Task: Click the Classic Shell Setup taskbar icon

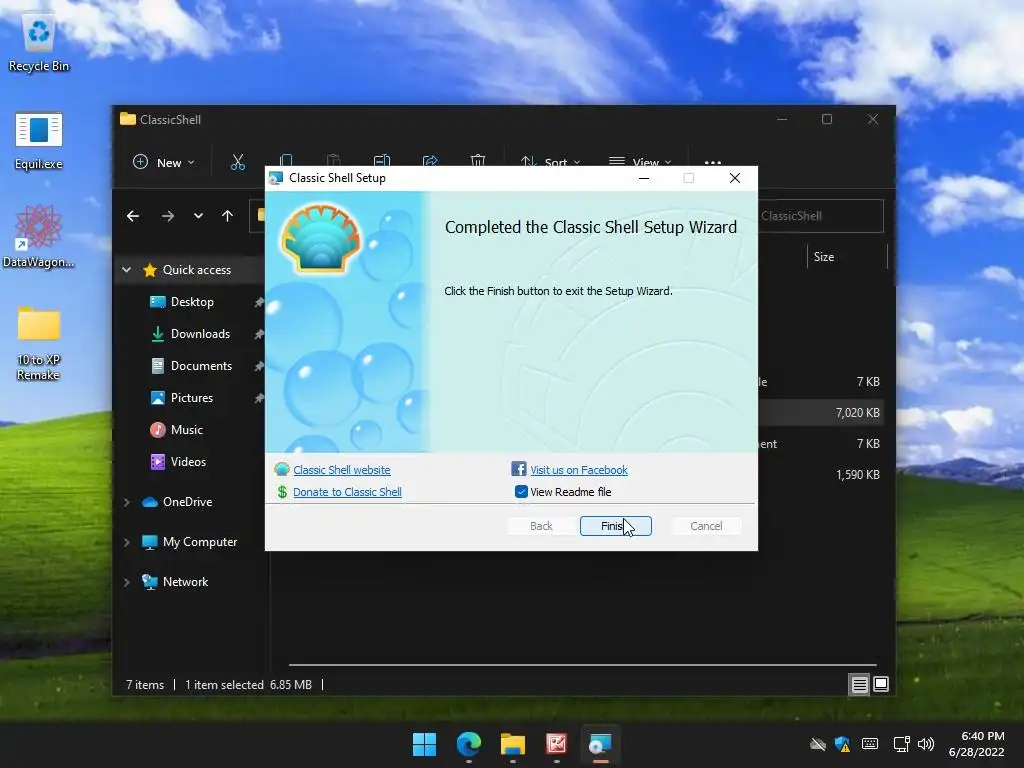Action: (x=600, y=744)
